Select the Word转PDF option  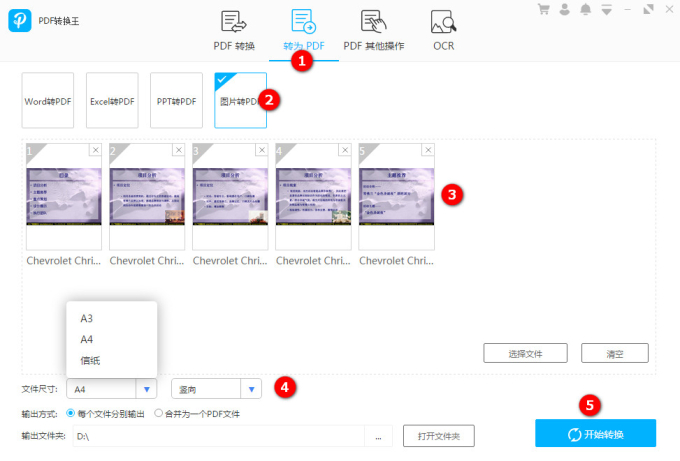pyautogui.click(x=48, y=100)
